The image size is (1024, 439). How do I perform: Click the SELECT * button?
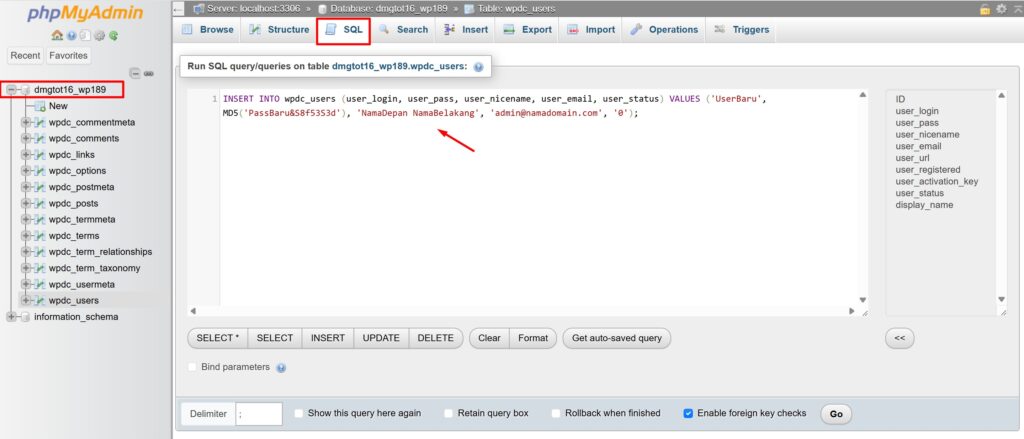click(x=217, y=338)
